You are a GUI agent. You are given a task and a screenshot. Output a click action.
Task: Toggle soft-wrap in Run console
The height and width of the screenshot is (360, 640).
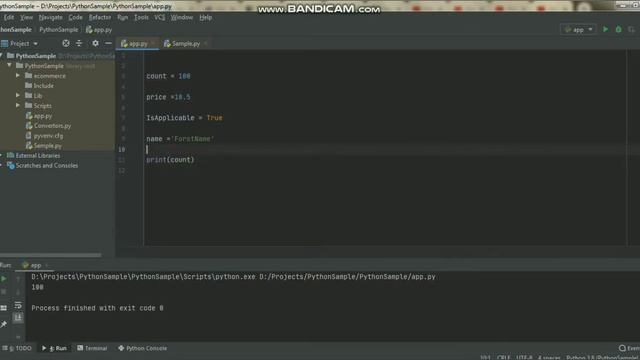click(x=18, y=305)
